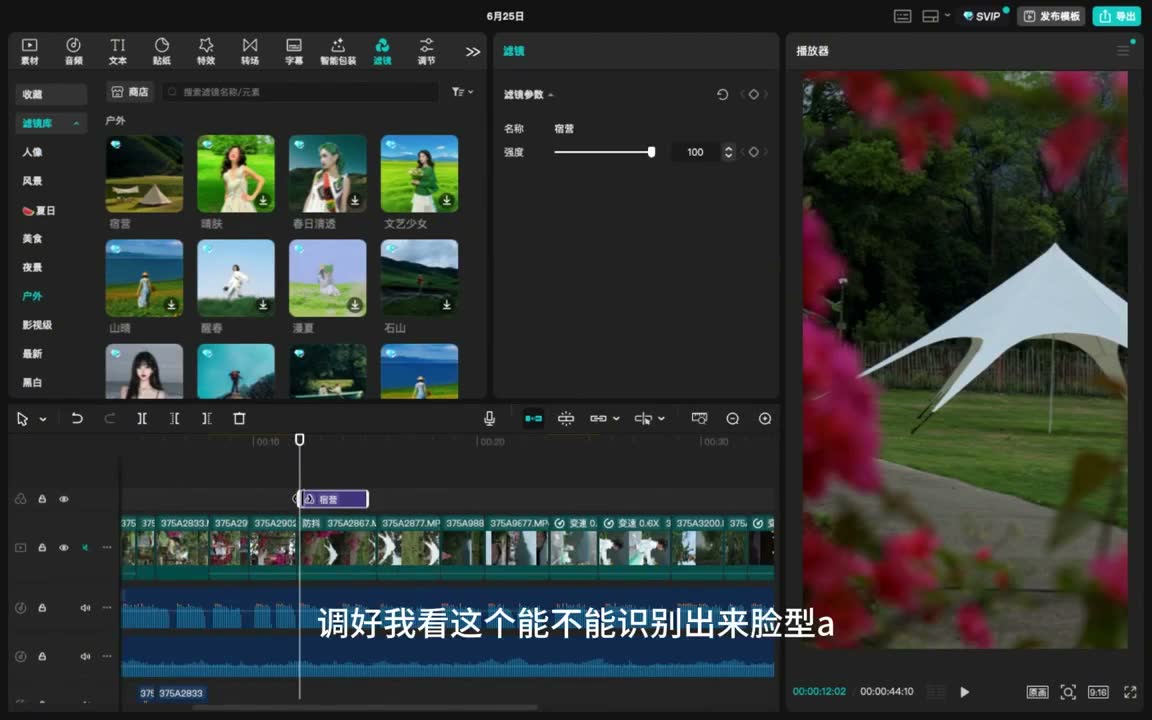Lock the main video track
This screenshot has height=720, width=1152.
[x=42, y=547]
